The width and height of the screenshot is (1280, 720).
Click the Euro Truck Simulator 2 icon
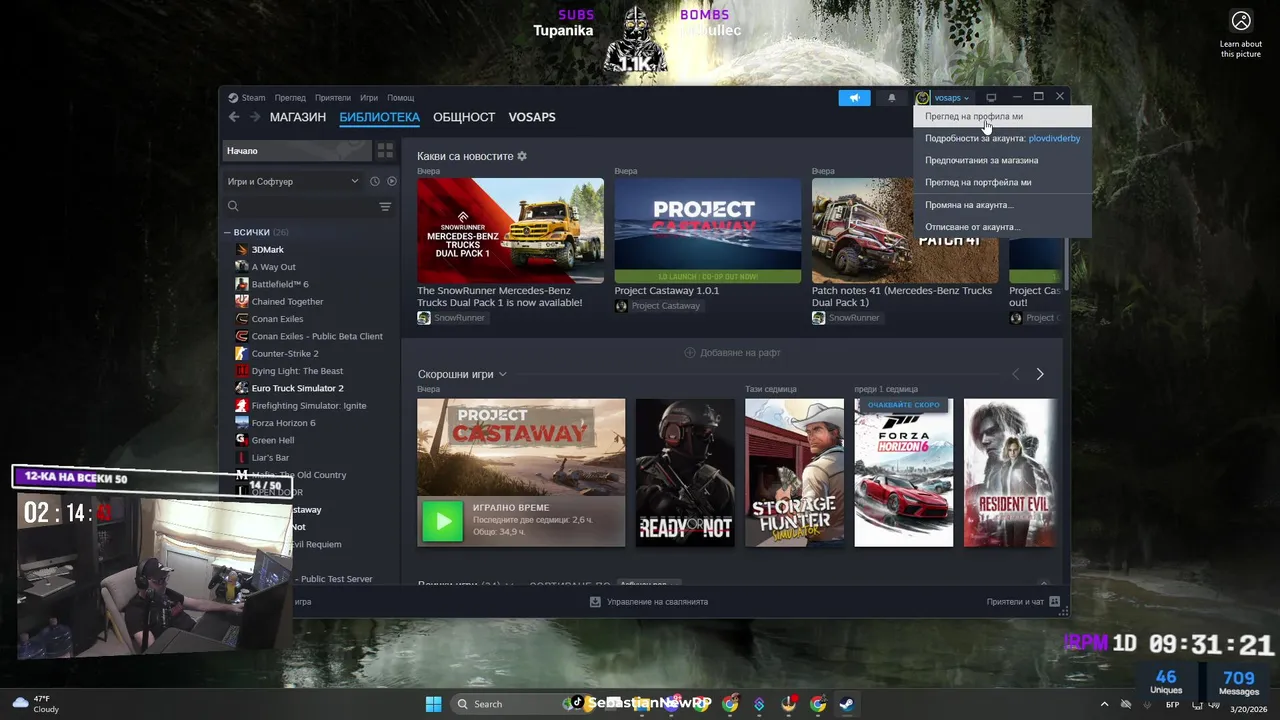(x=241, y=388)
